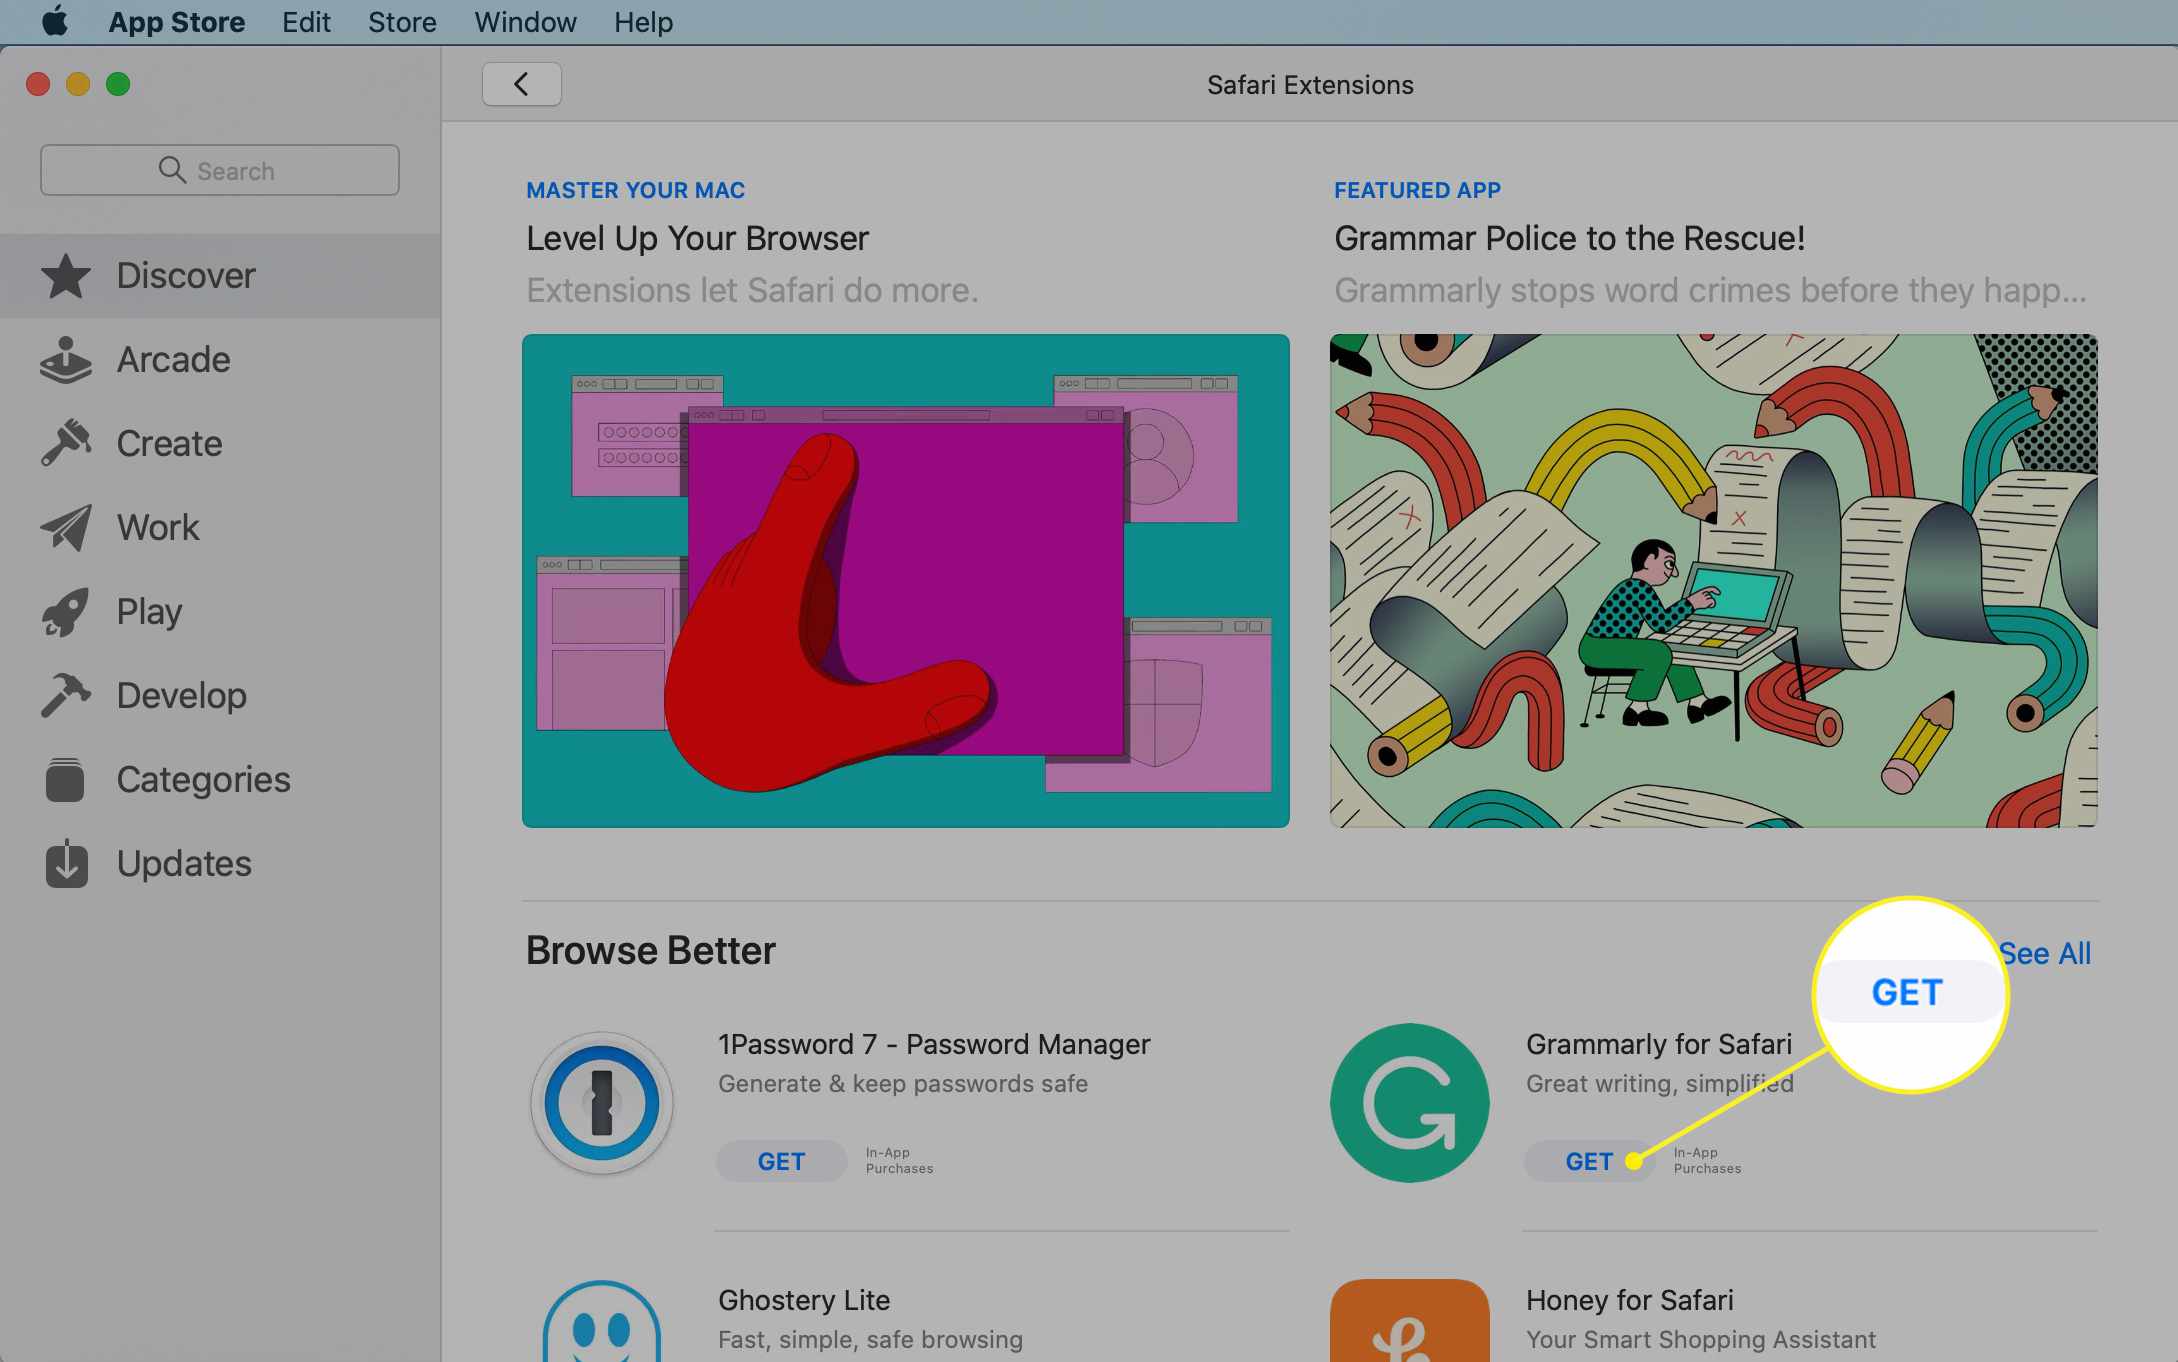Open the Play section label

(x=149, y=612)
